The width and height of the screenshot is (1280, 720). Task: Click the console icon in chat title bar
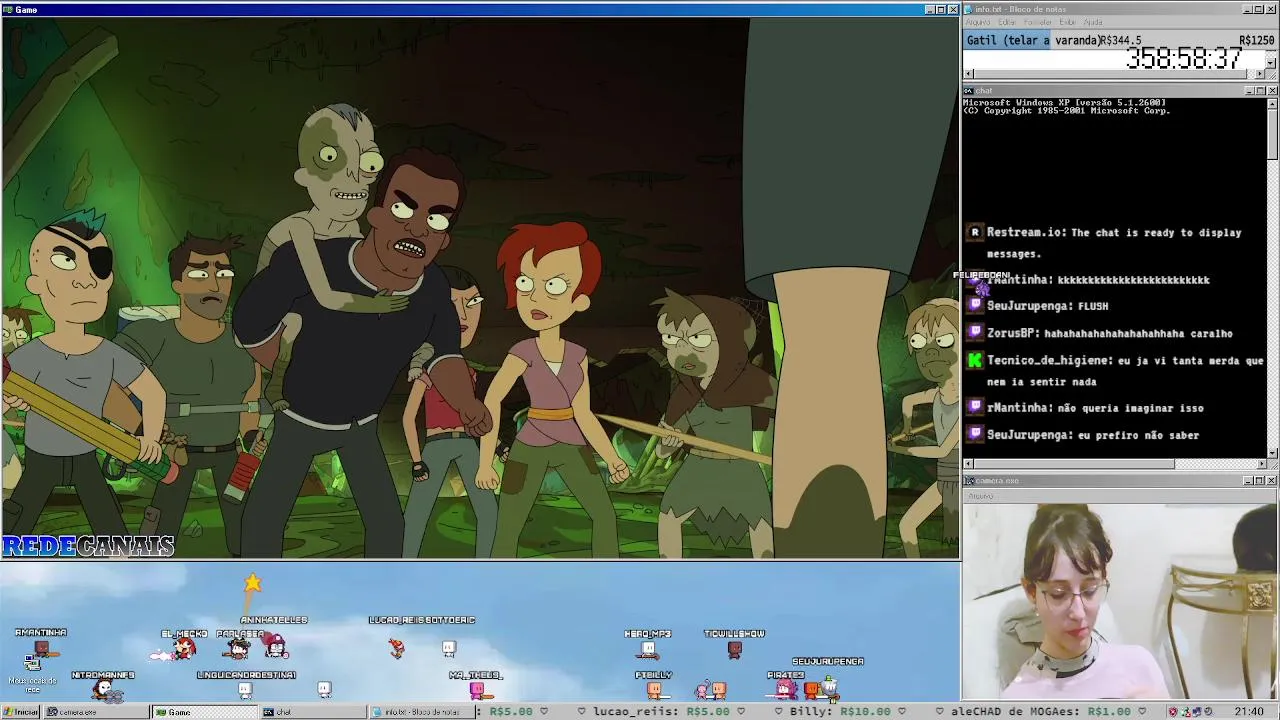(x=970, y=90)
